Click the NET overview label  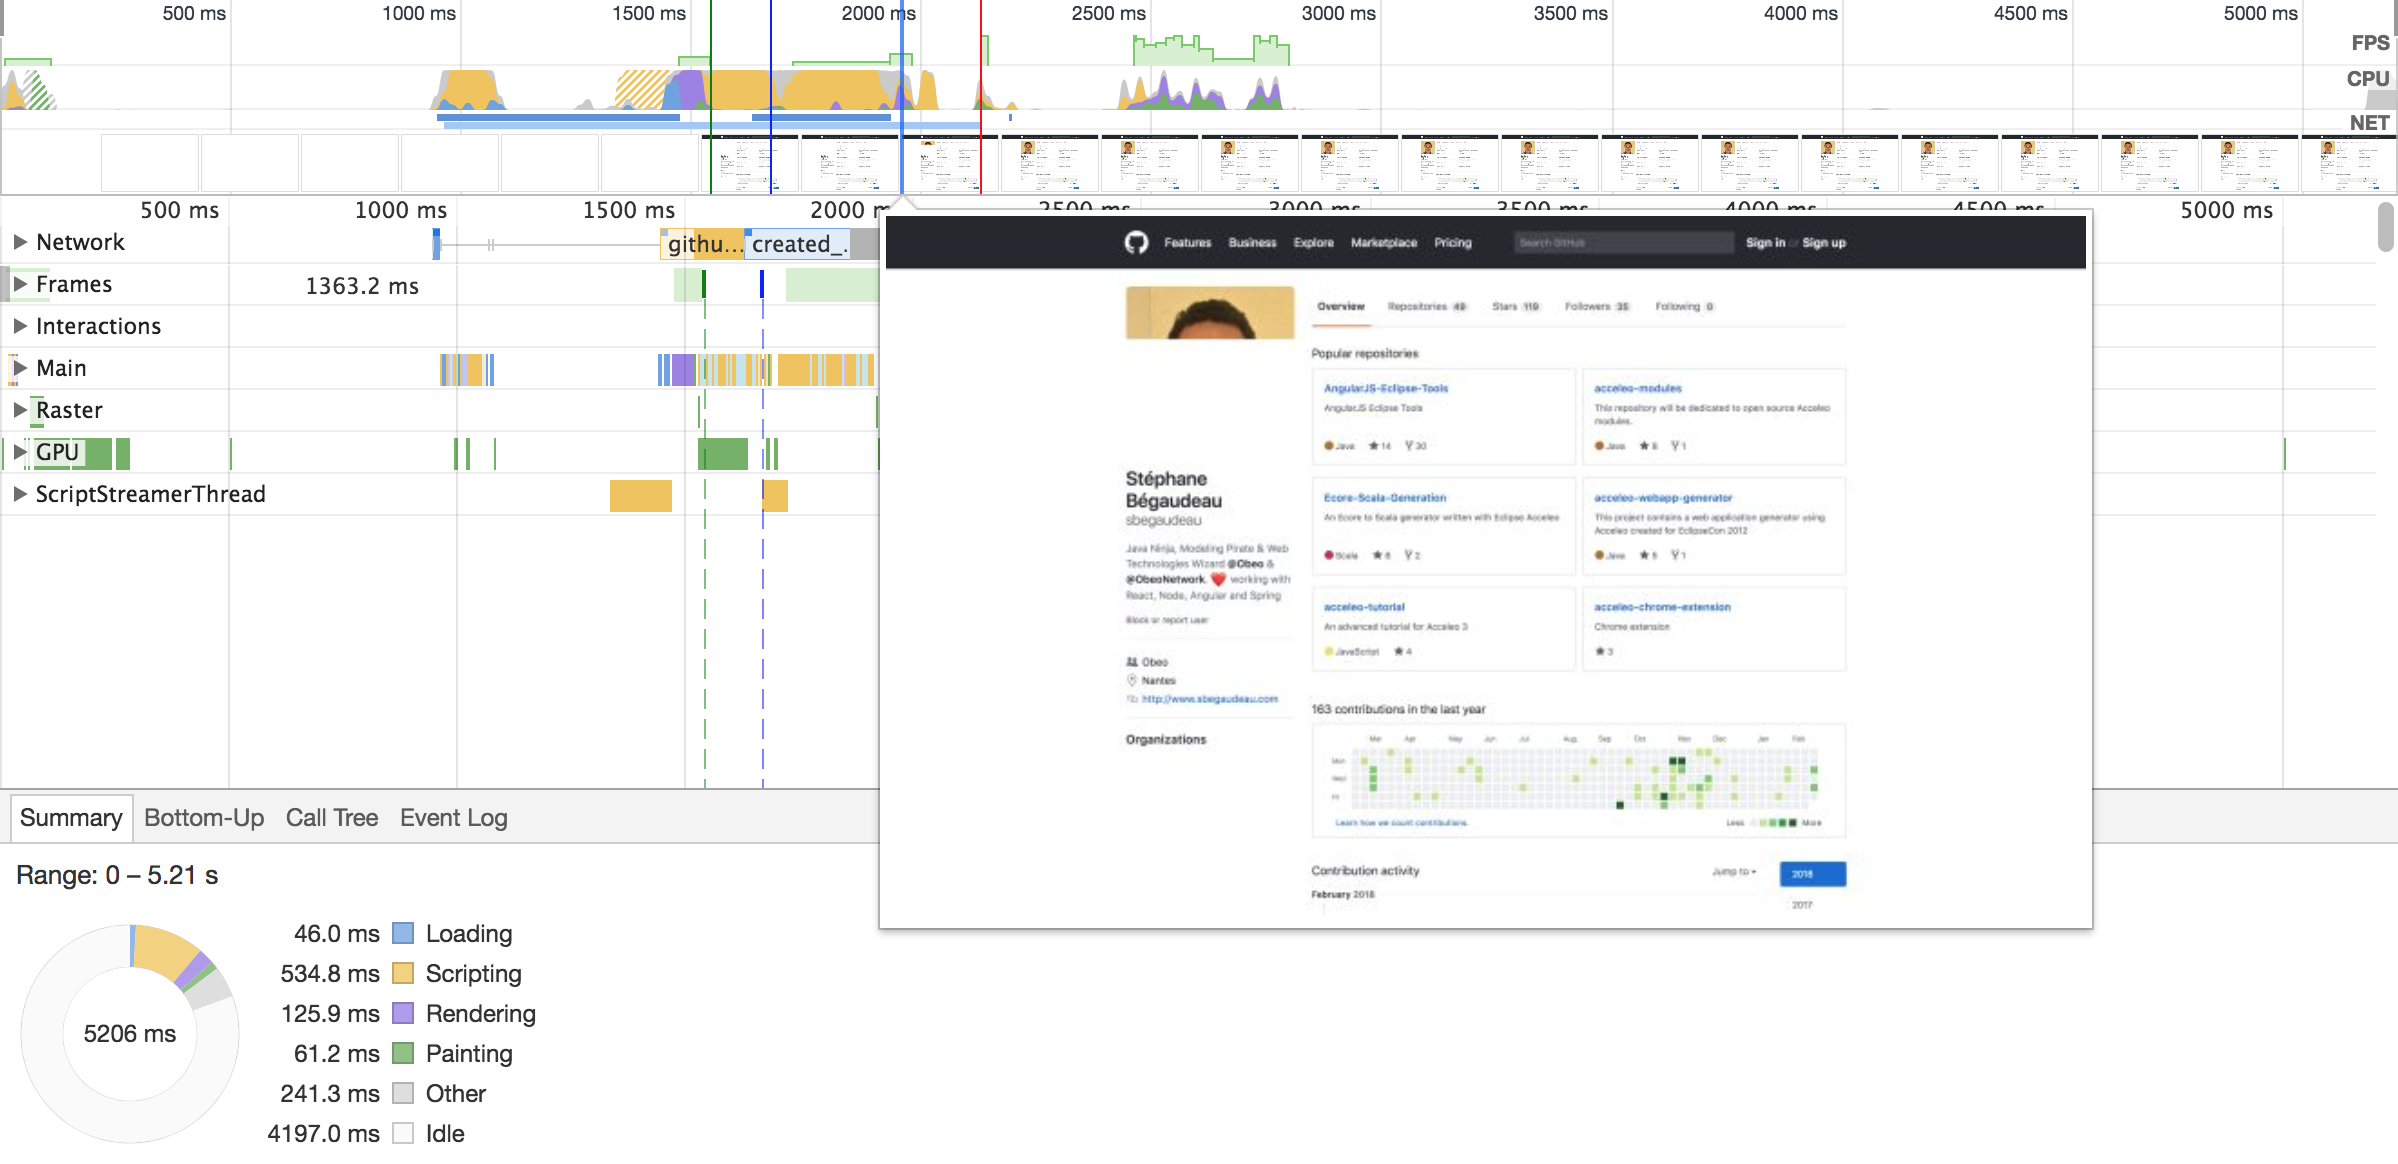tap(2369, 123)
